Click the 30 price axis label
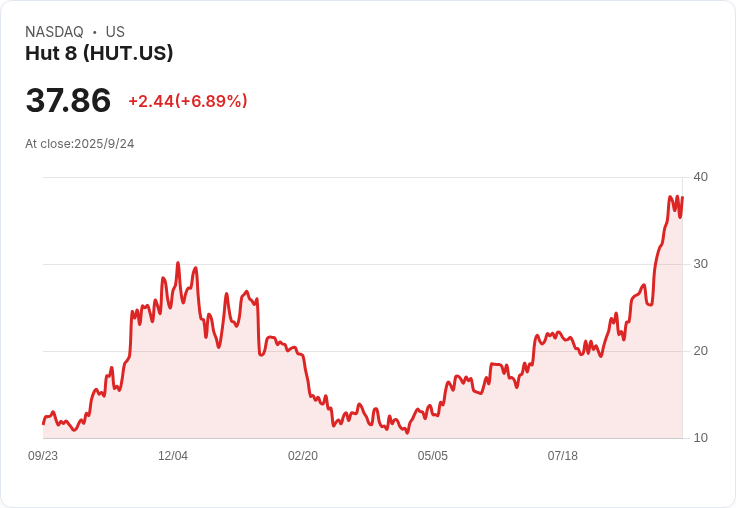The image size is (736, 508). pyautogui.click(x=700, y=264)
